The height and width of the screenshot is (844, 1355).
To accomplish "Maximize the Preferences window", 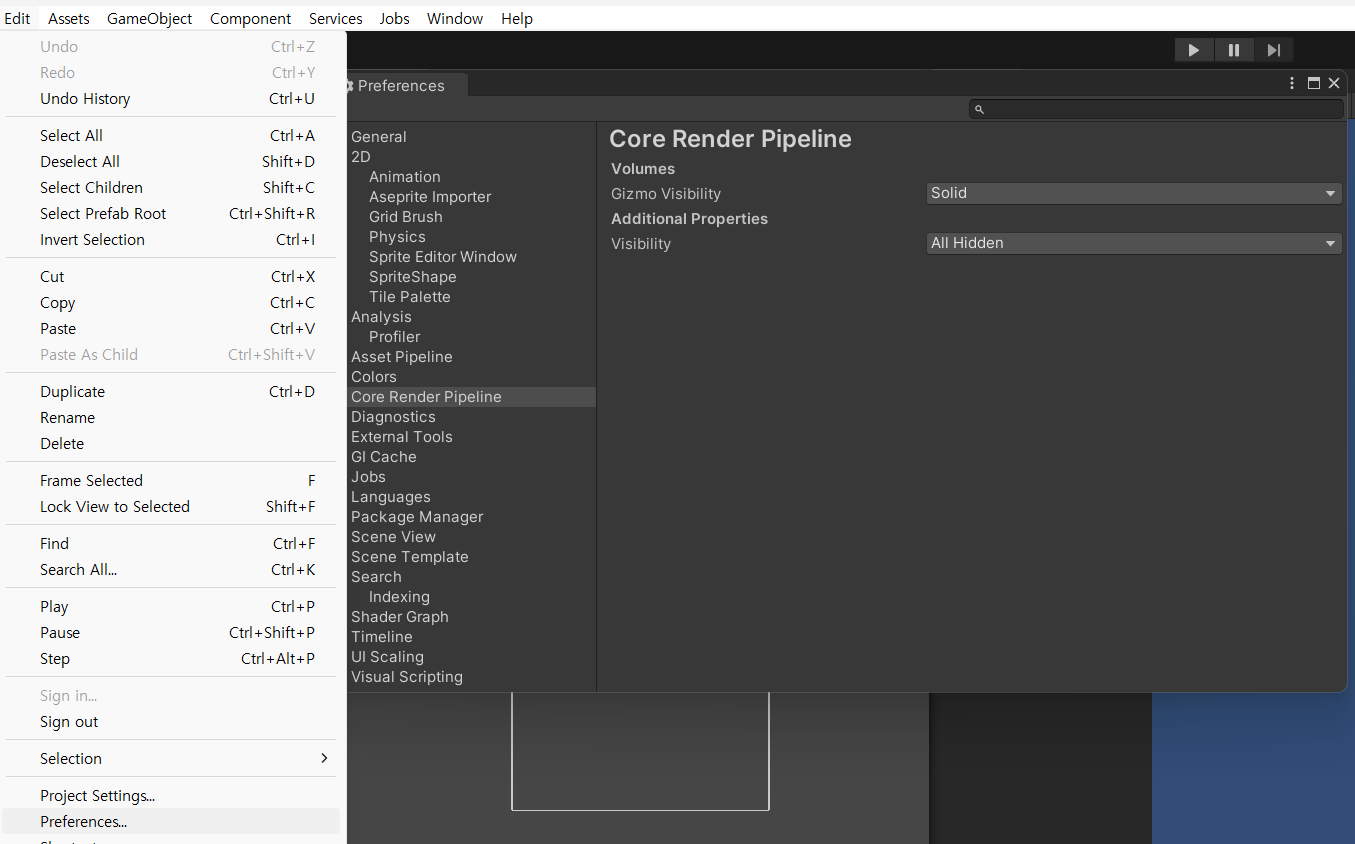I will (1314, 84).
